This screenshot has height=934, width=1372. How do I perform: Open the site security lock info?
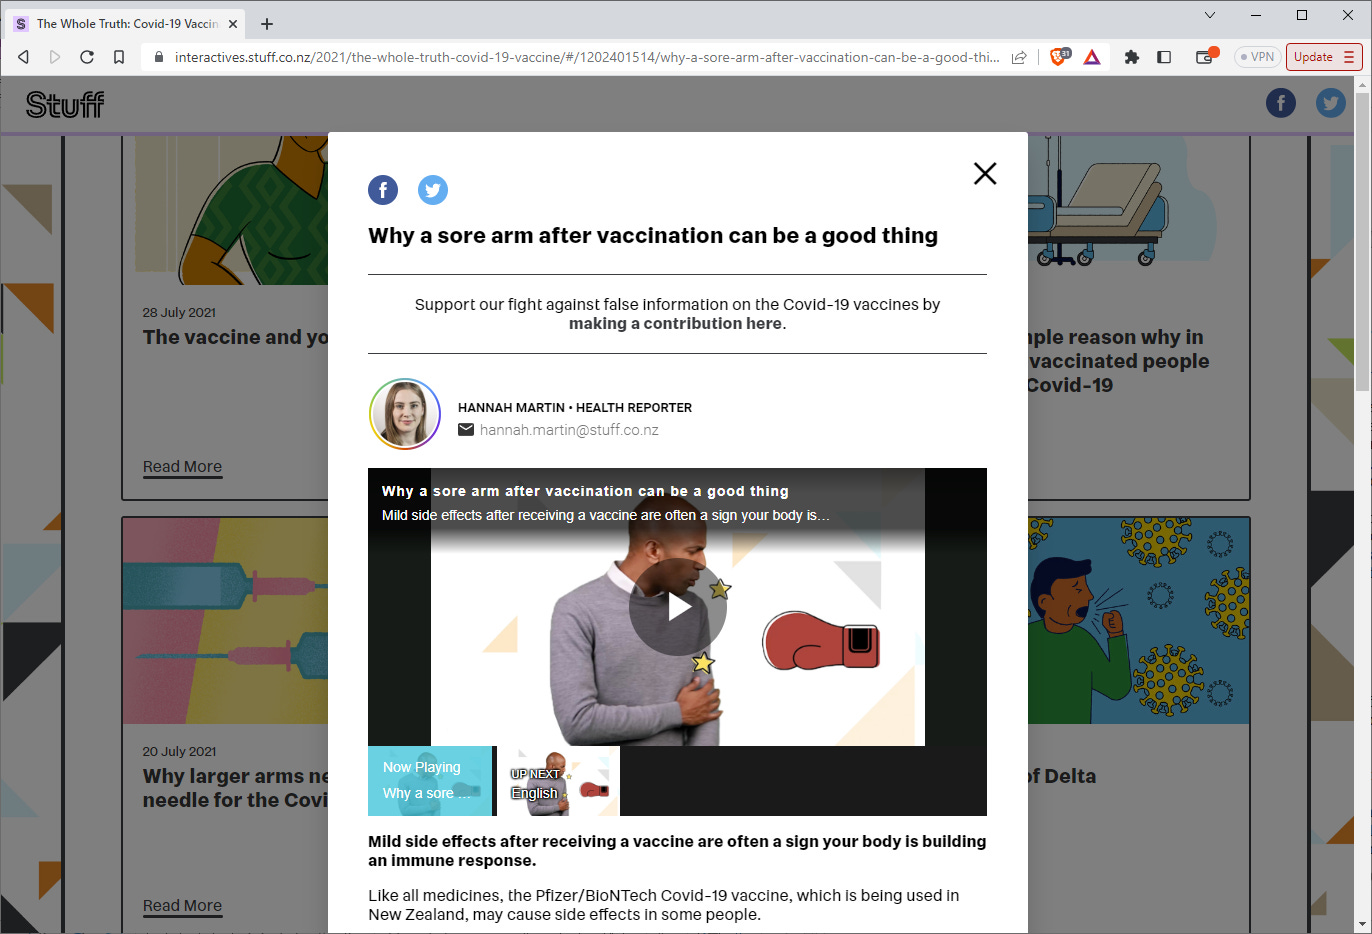[x=158, y=57]
